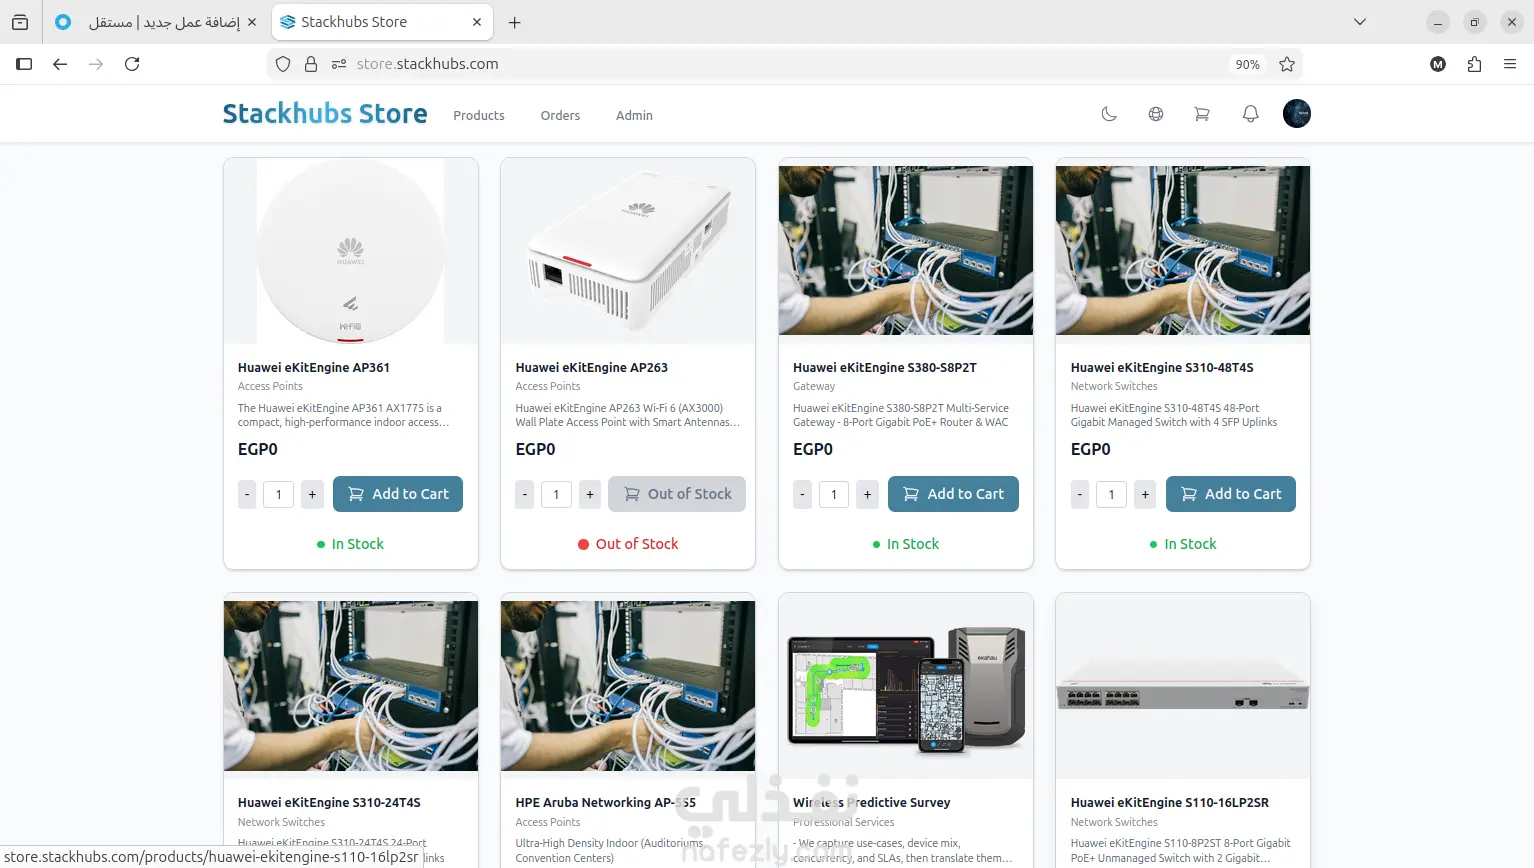Click the Stackhubs Store logo
1534x868 pixels.
325,114
